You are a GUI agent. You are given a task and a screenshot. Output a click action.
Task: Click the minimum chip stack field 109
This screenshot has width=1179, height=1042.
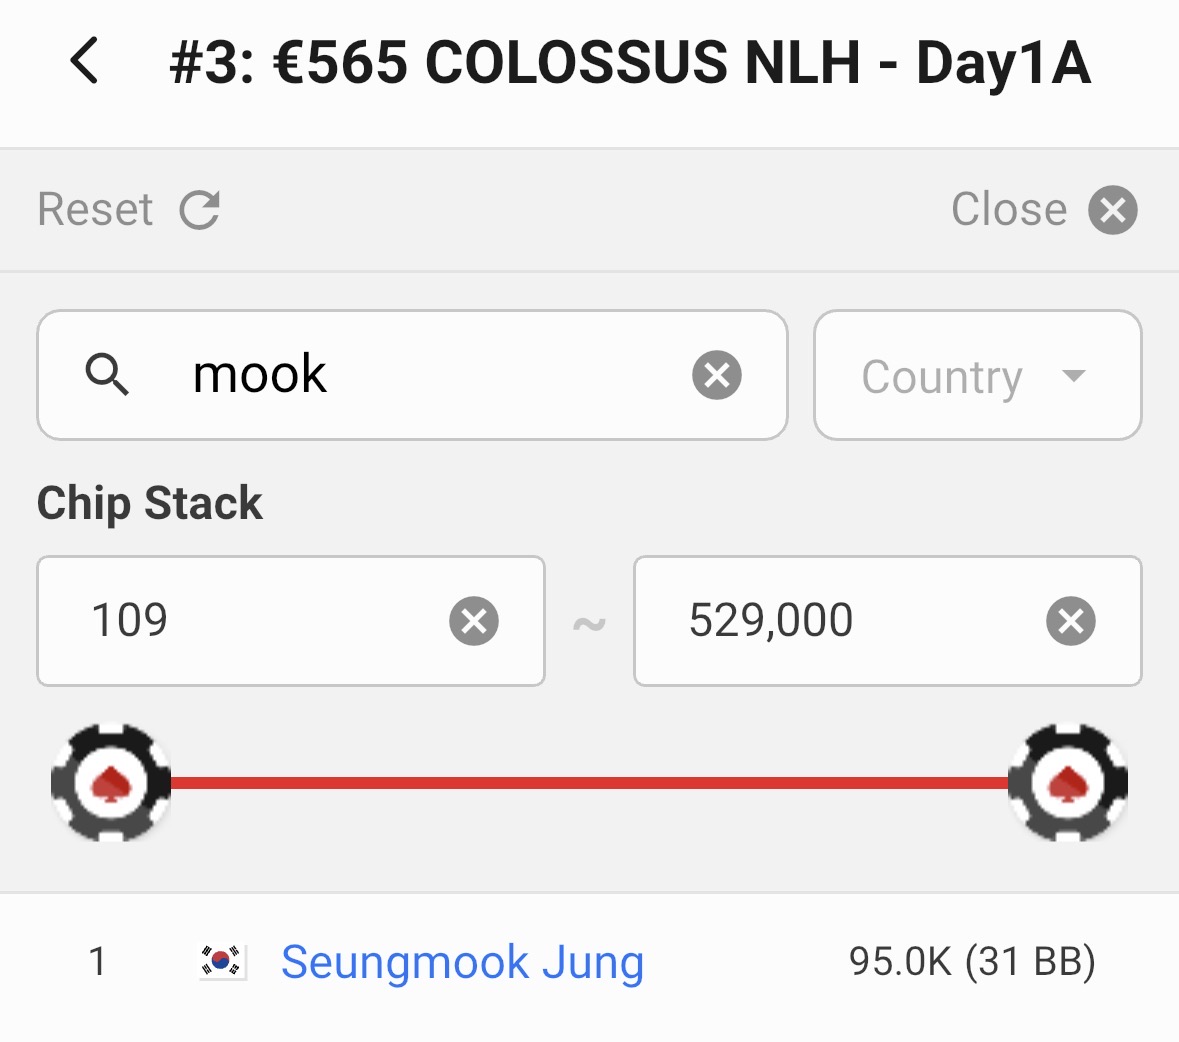(250, 621)
